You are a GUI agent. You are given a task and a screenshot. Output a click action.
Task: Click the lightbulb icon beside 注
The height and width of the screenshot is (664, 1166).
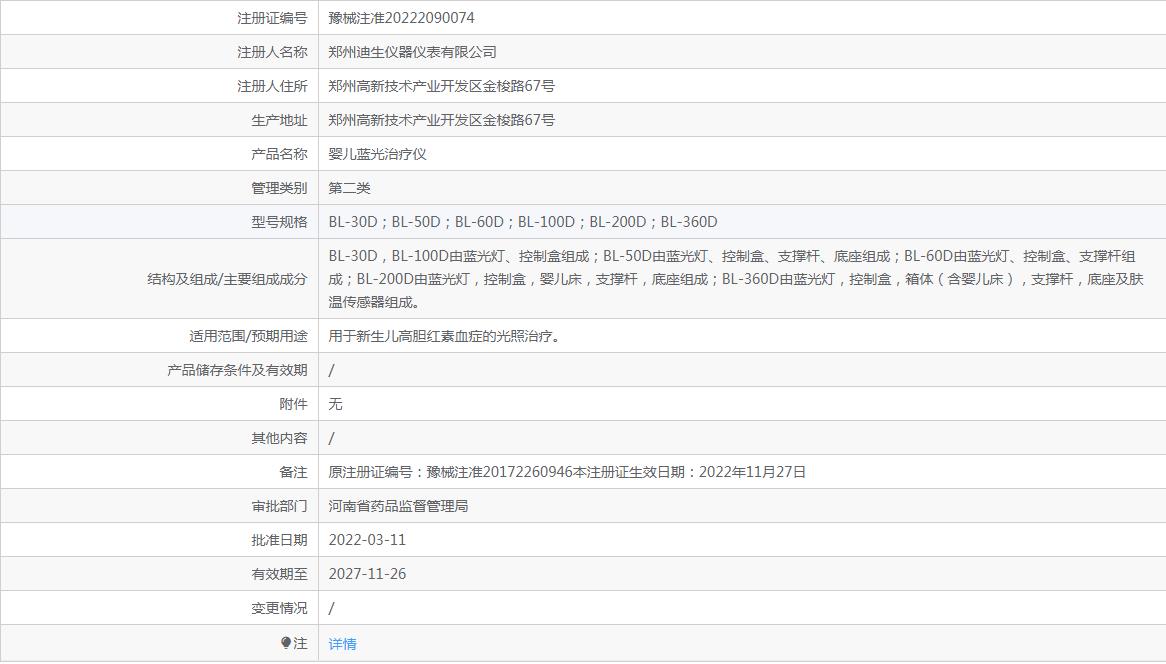[x=286, y=643]
